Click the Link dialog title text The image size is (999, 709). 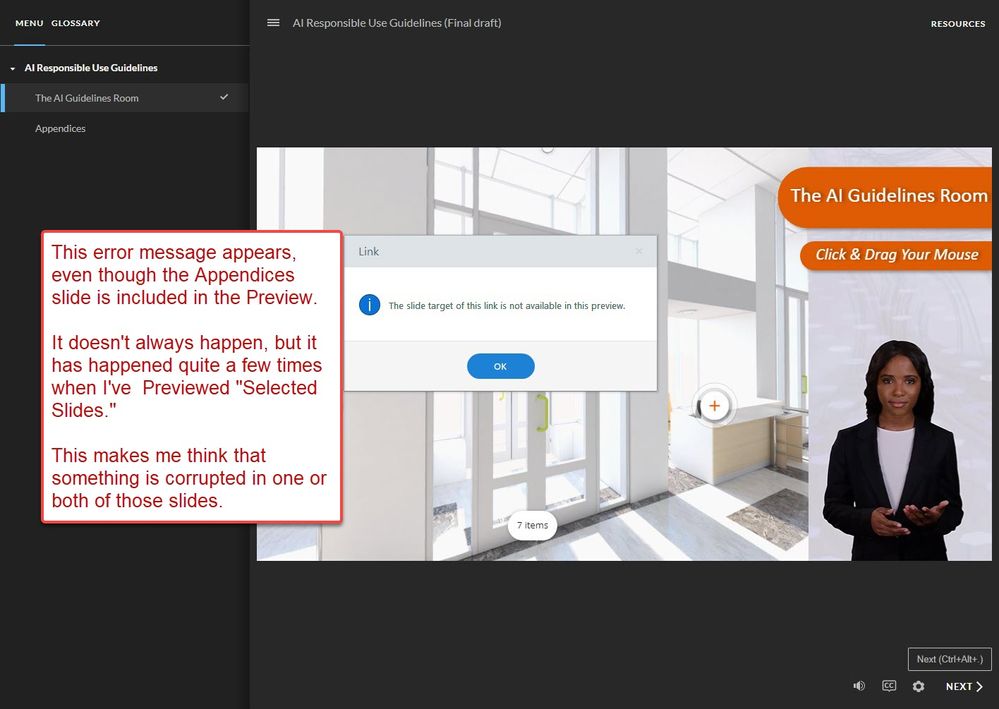(368, 252)
